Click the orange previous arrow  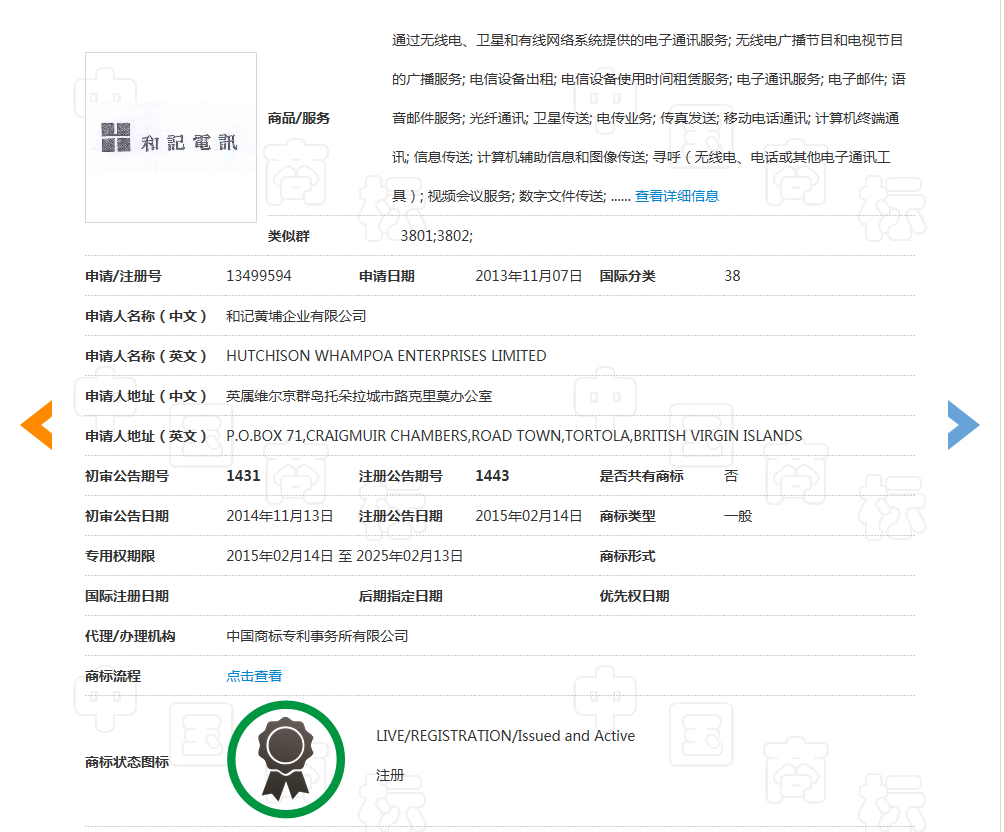point(37,424)
